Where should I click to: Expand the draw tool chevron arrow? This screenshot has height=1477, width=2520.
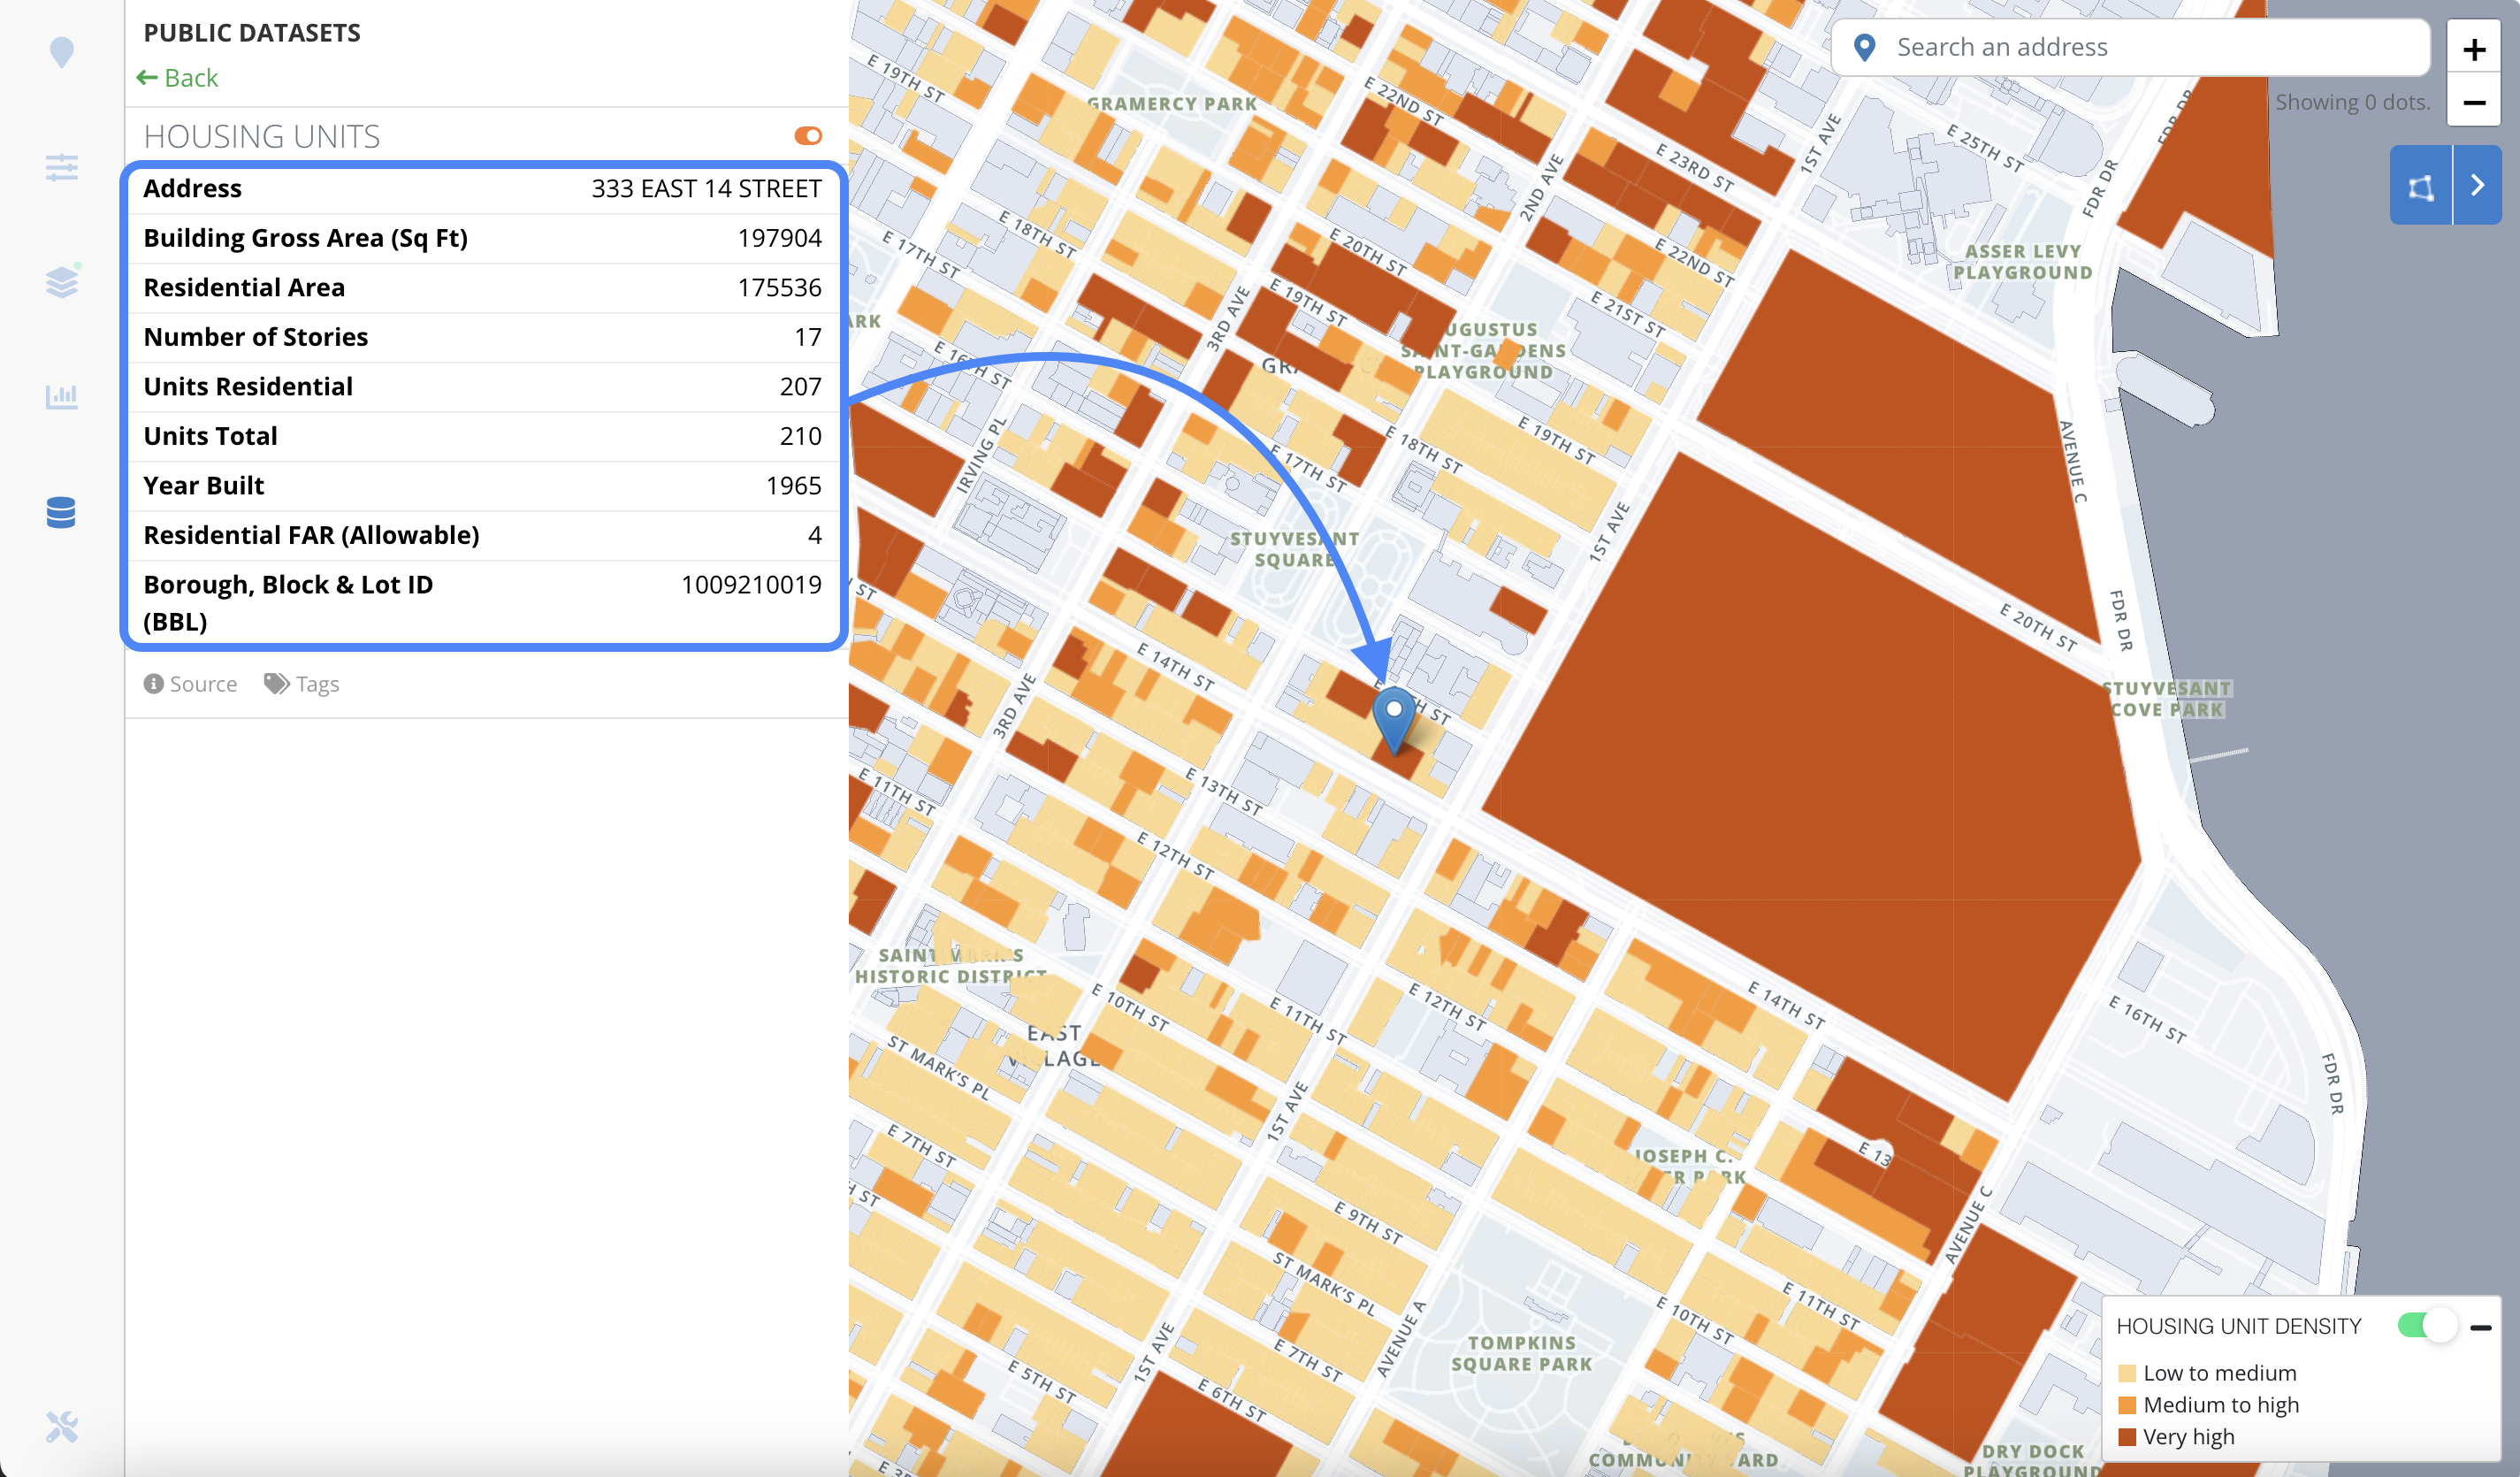(x=2478, y=186)
